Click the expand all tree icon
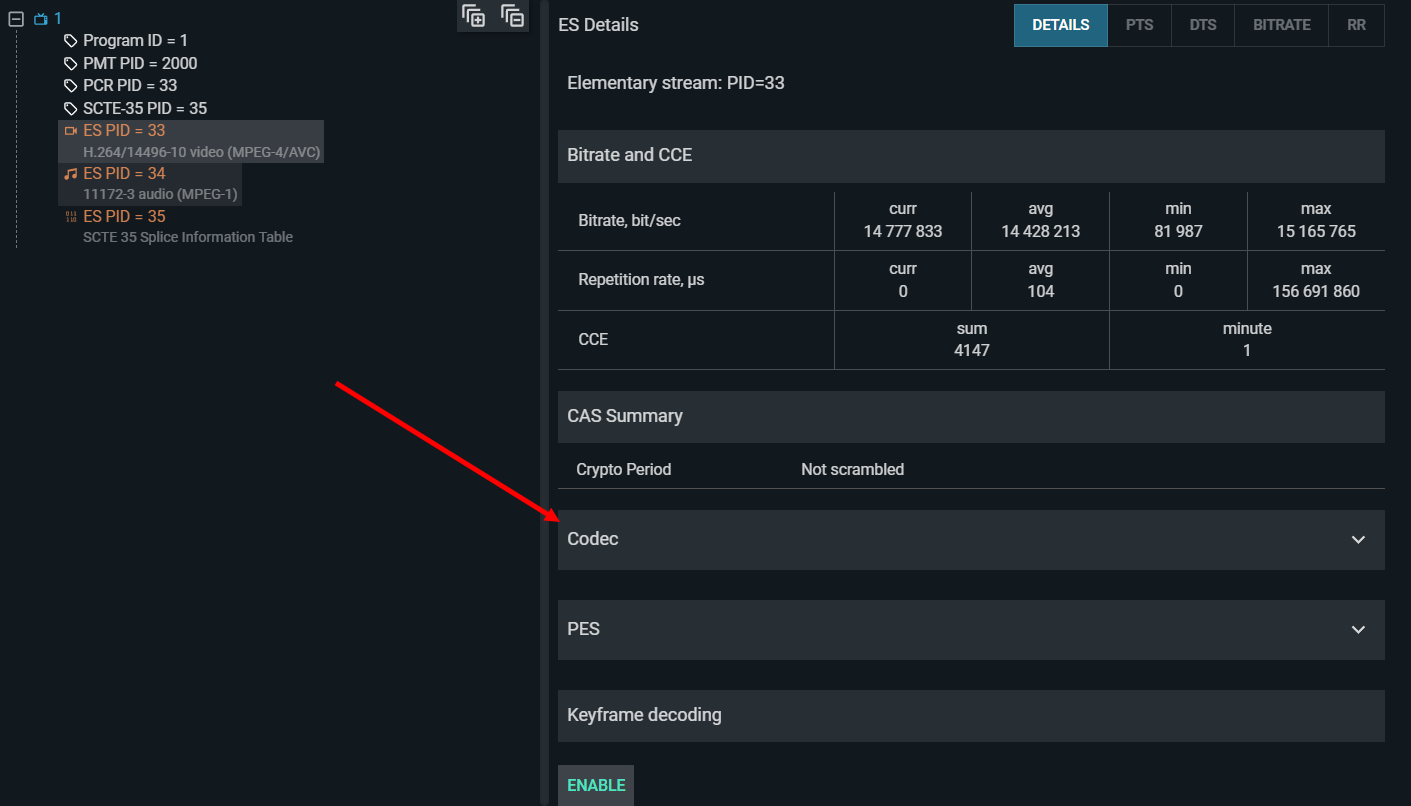 474,16
